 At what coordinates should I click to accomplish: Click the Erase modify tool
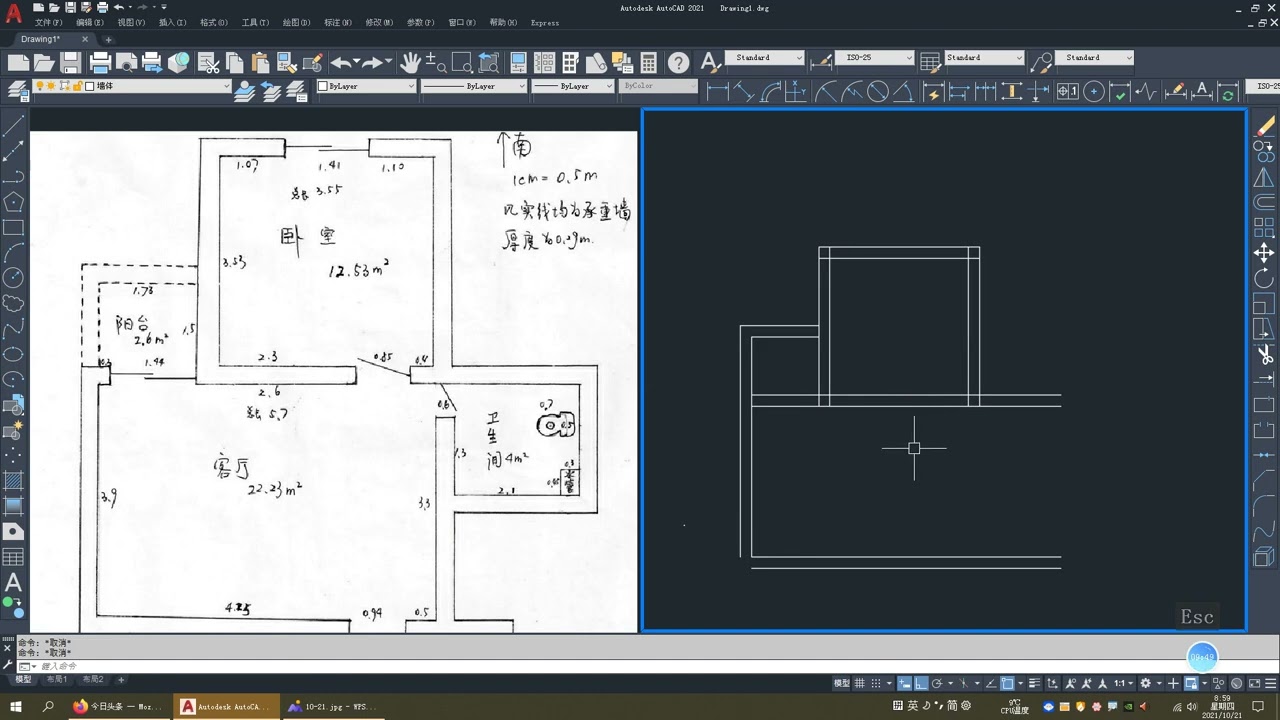[x=1264, y=125]
